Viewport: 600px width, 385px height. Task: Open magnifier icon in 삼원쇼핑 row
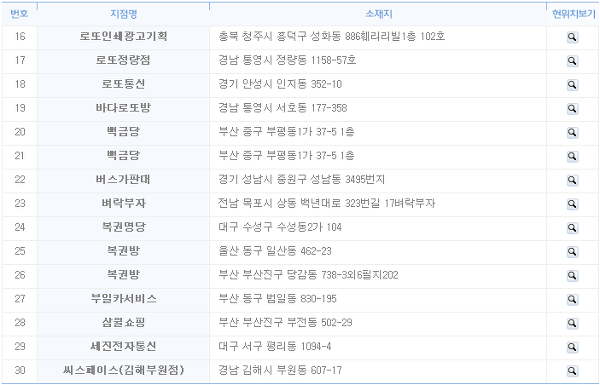click(572, 323)
